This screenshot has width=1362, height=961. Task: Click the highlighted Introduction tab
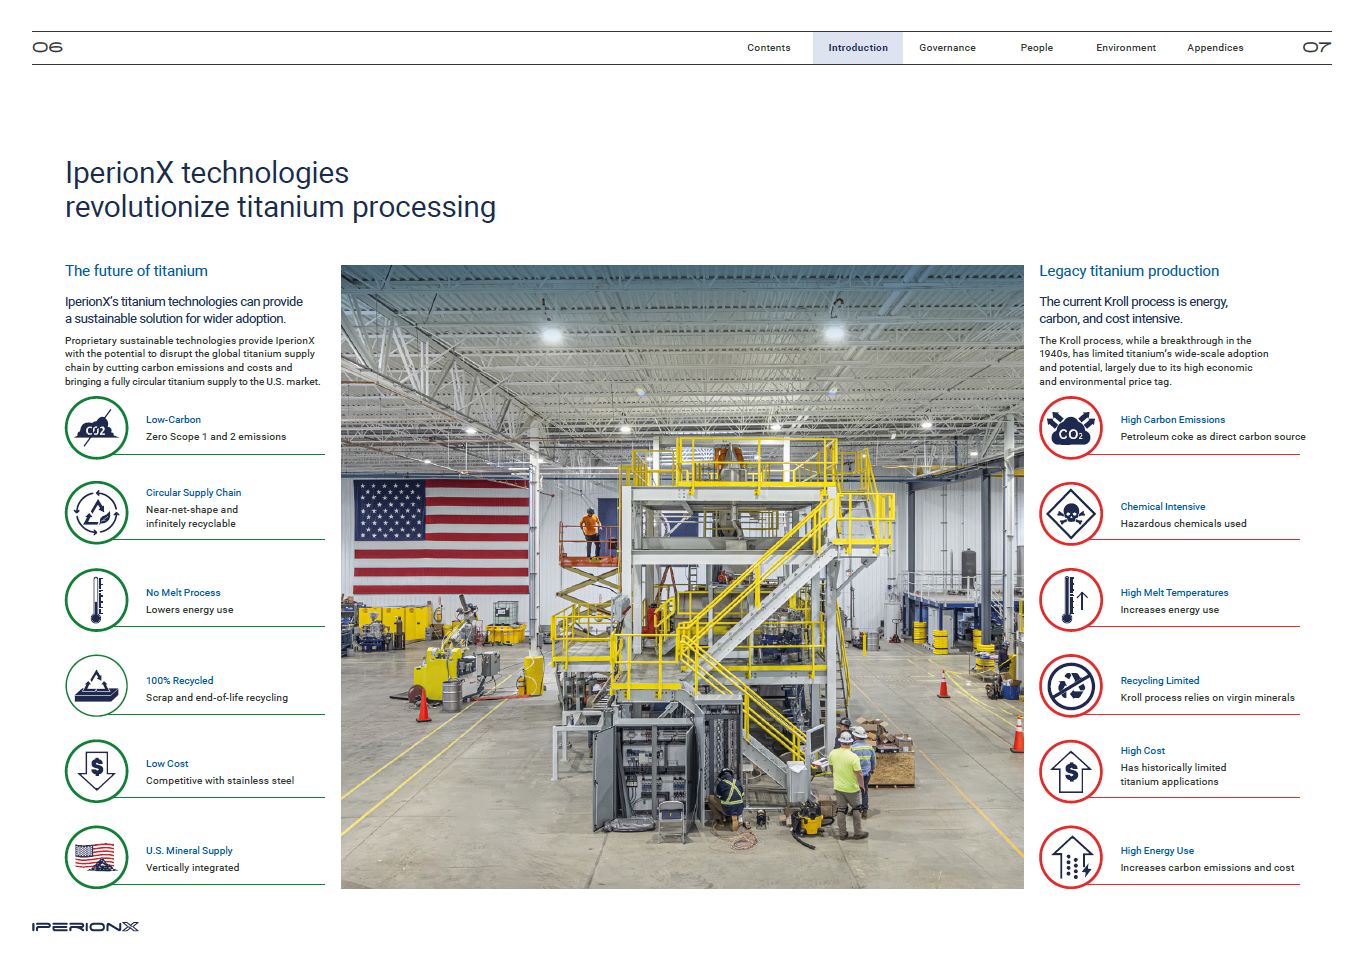pos(857,48)
